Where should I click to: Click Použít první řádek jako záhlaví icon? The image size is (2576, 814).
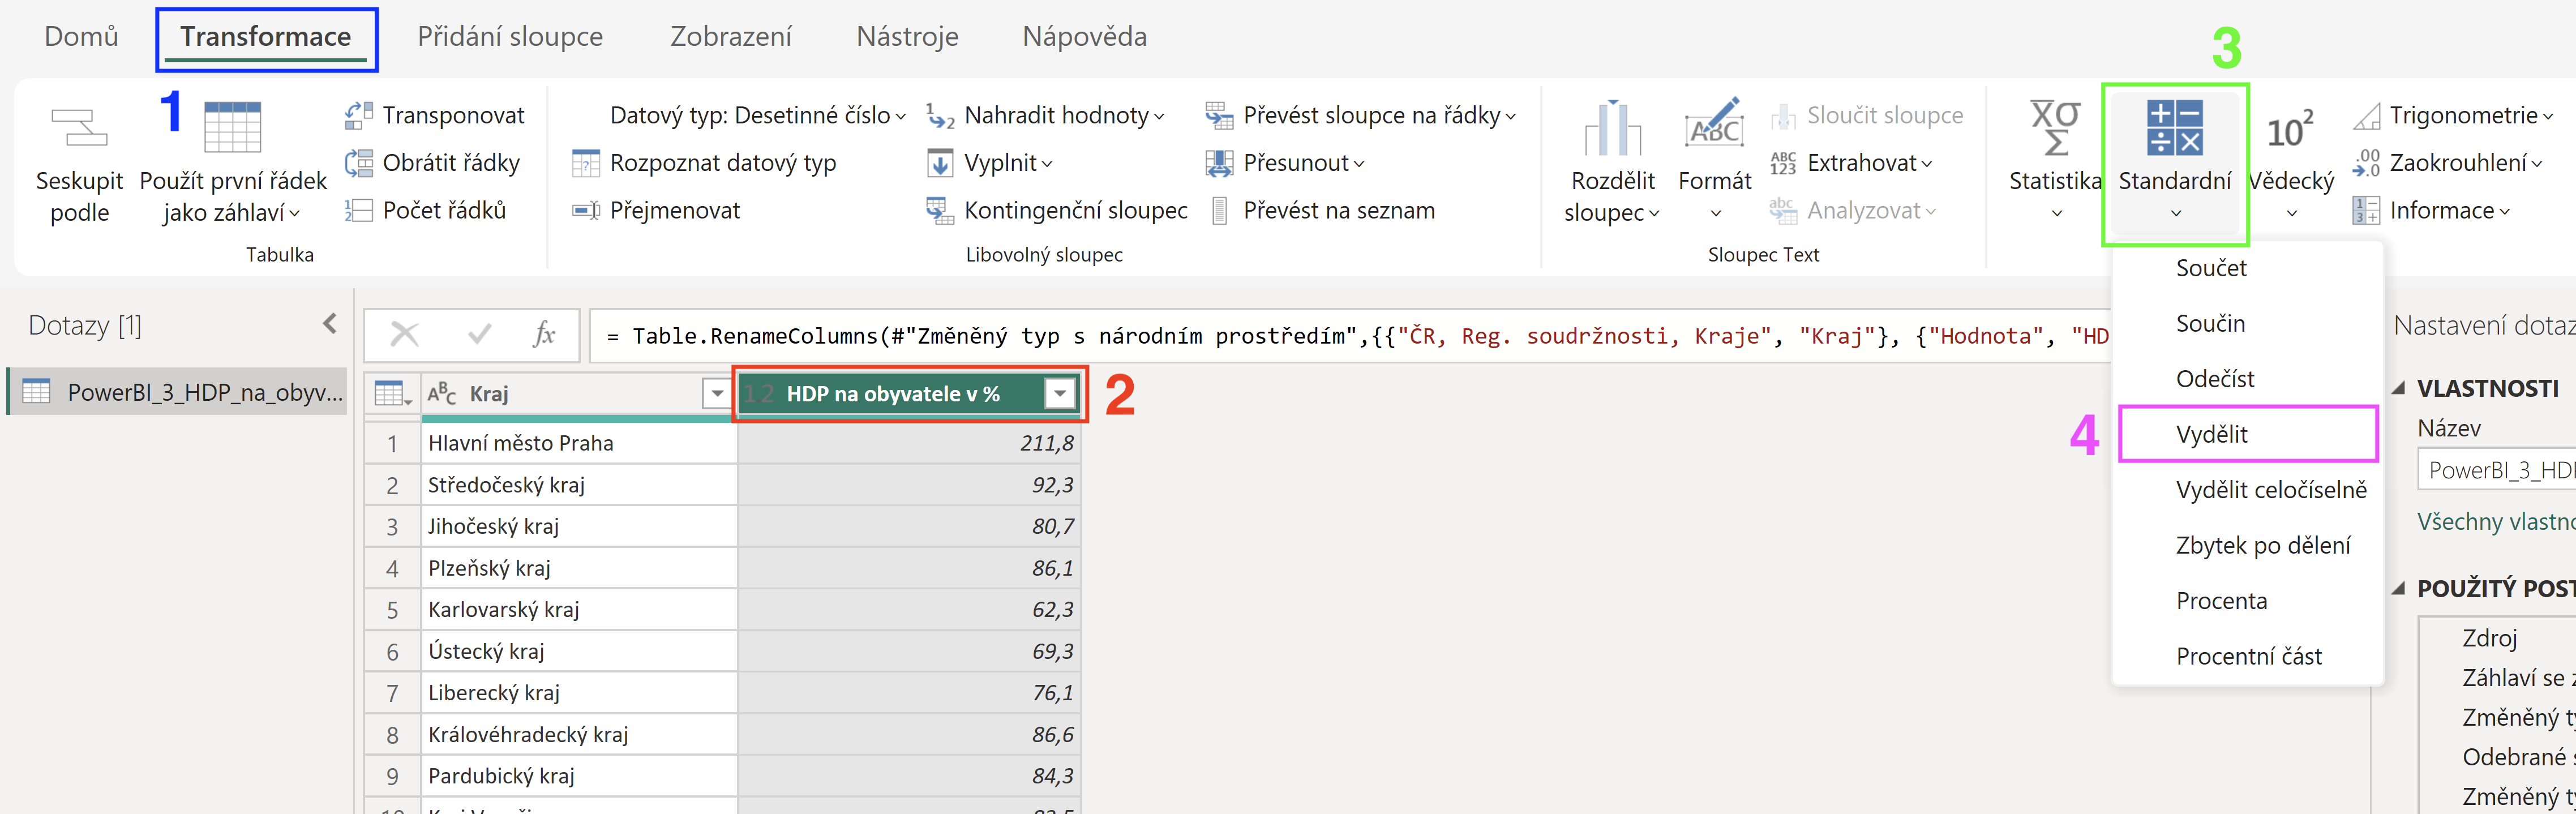click(232, 127)
